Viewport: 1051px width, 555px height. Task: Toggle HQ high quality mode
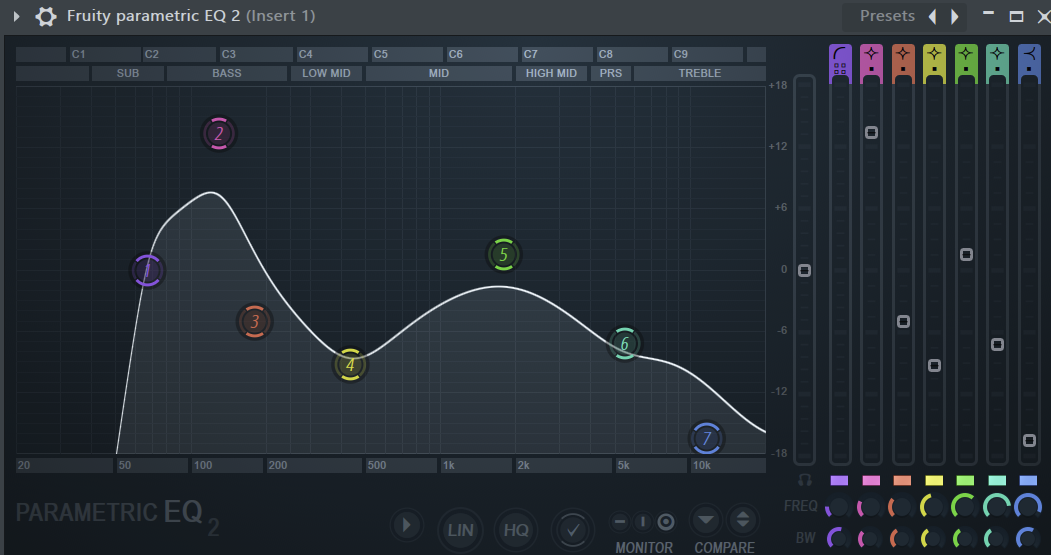point(516,531)
